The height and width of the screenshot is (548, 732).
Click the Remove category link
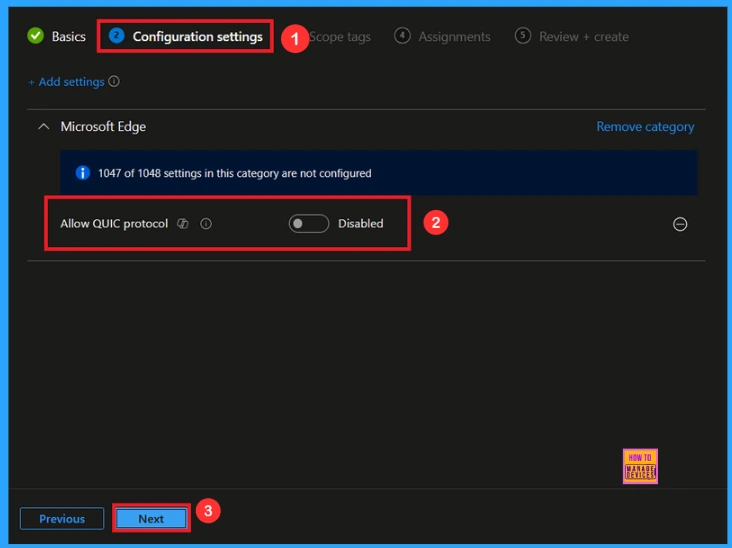(645, 127)
